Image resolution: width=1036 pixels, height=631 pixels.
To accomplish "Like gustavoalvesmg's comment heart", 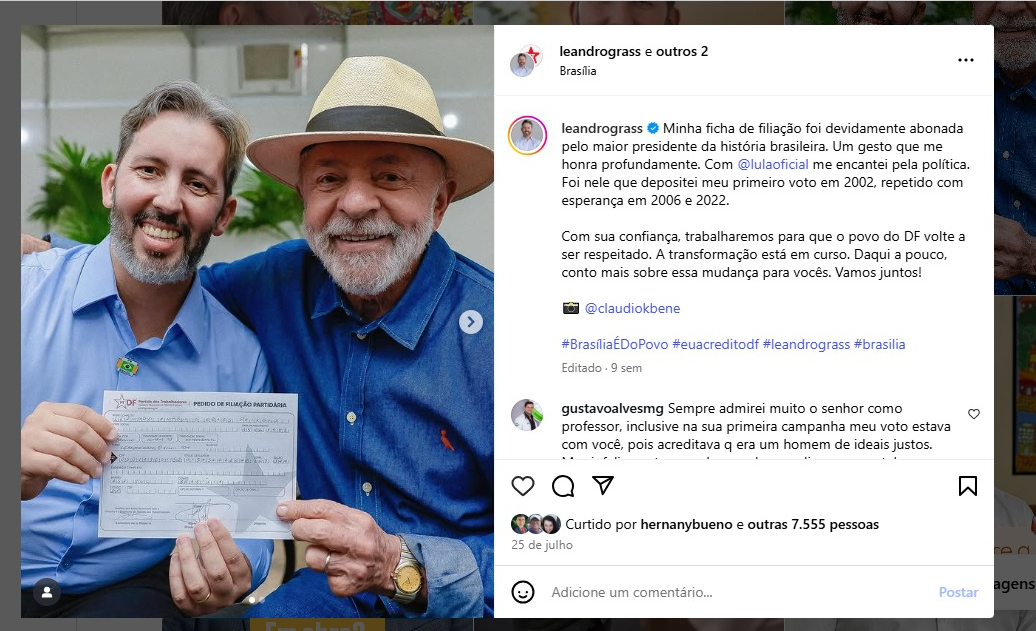I will 974,414.
